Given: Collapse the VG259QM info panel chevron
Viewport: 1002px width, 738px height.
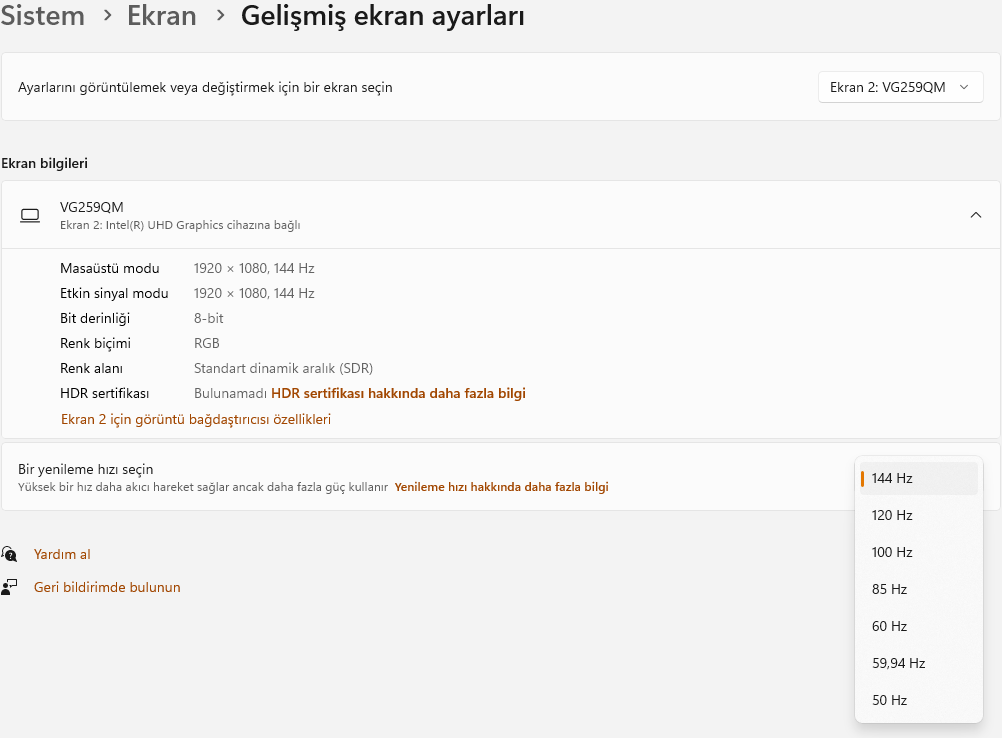Looking at the screenshot, I should 975,215.
